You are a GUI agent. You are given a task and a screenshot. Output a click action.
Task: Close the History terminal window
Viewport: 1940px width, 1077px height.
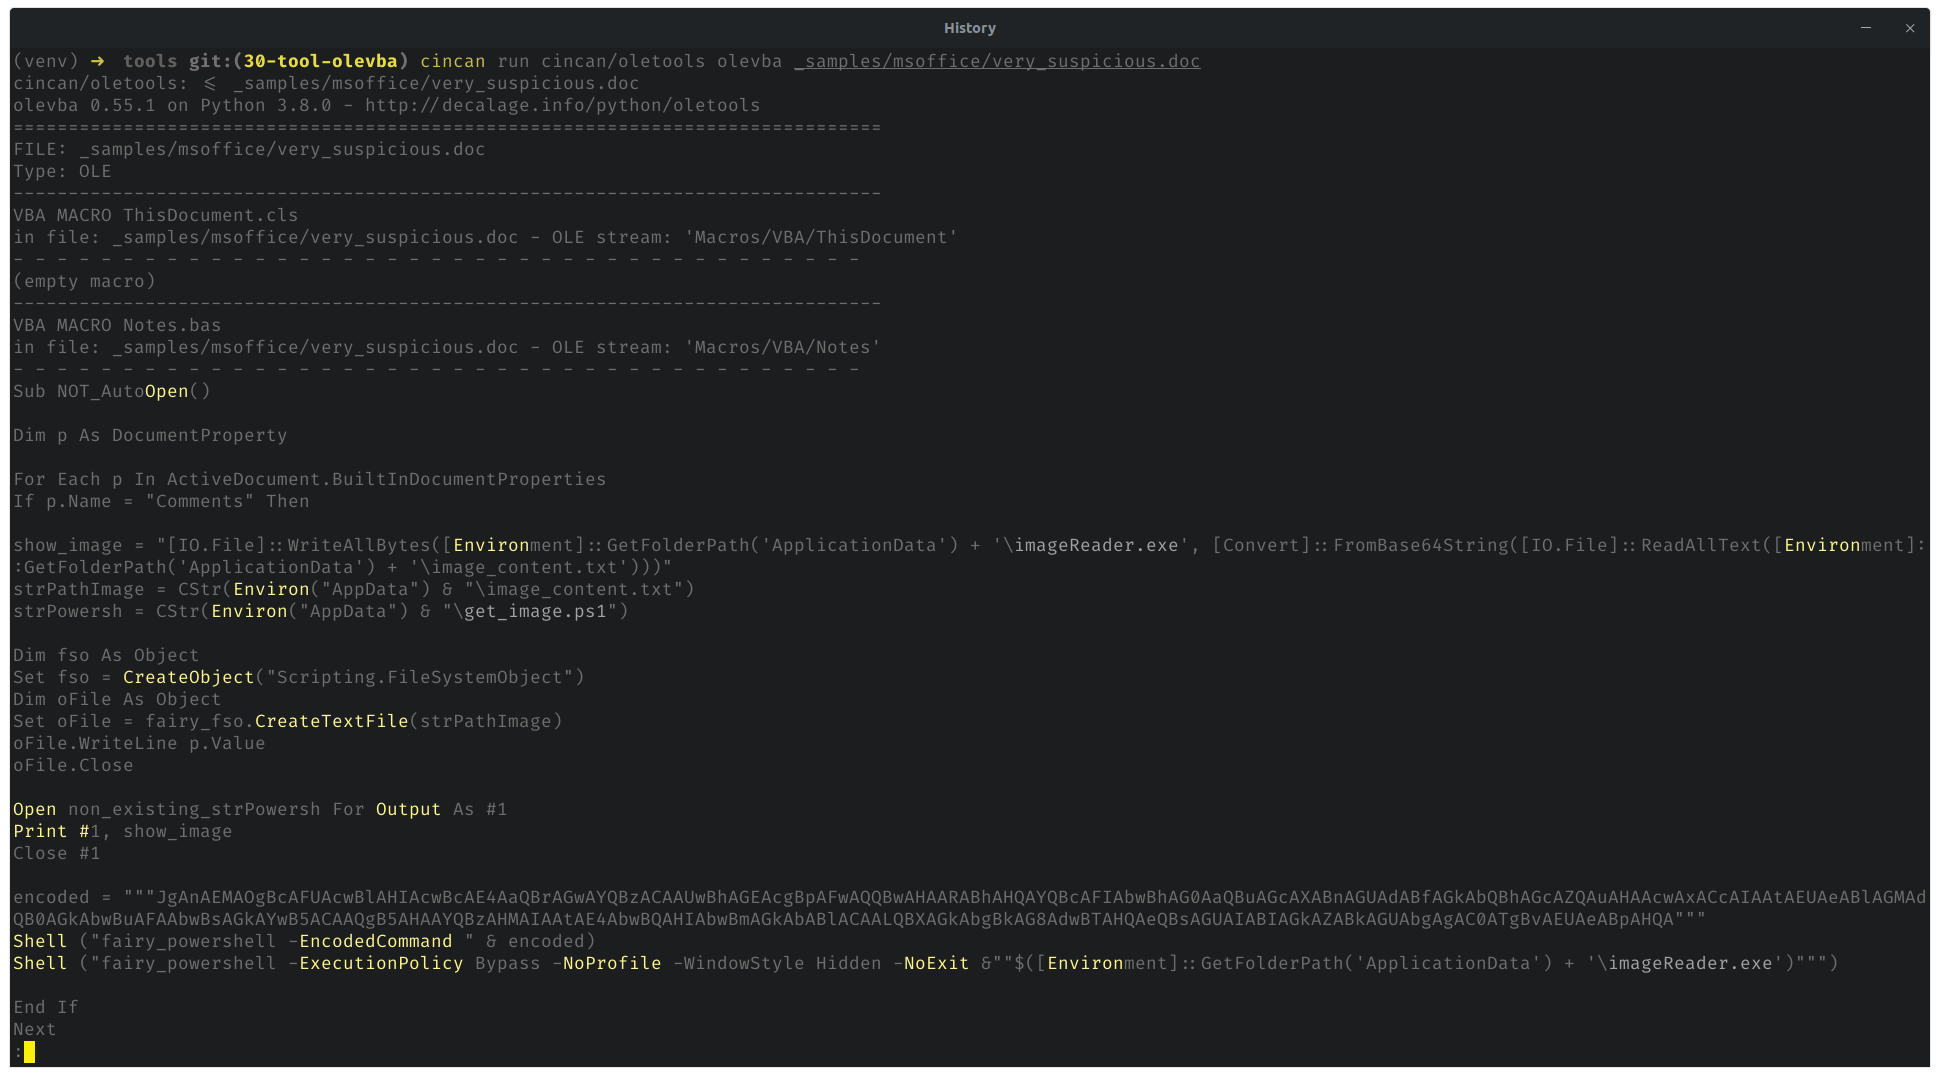coord(1910,28)
